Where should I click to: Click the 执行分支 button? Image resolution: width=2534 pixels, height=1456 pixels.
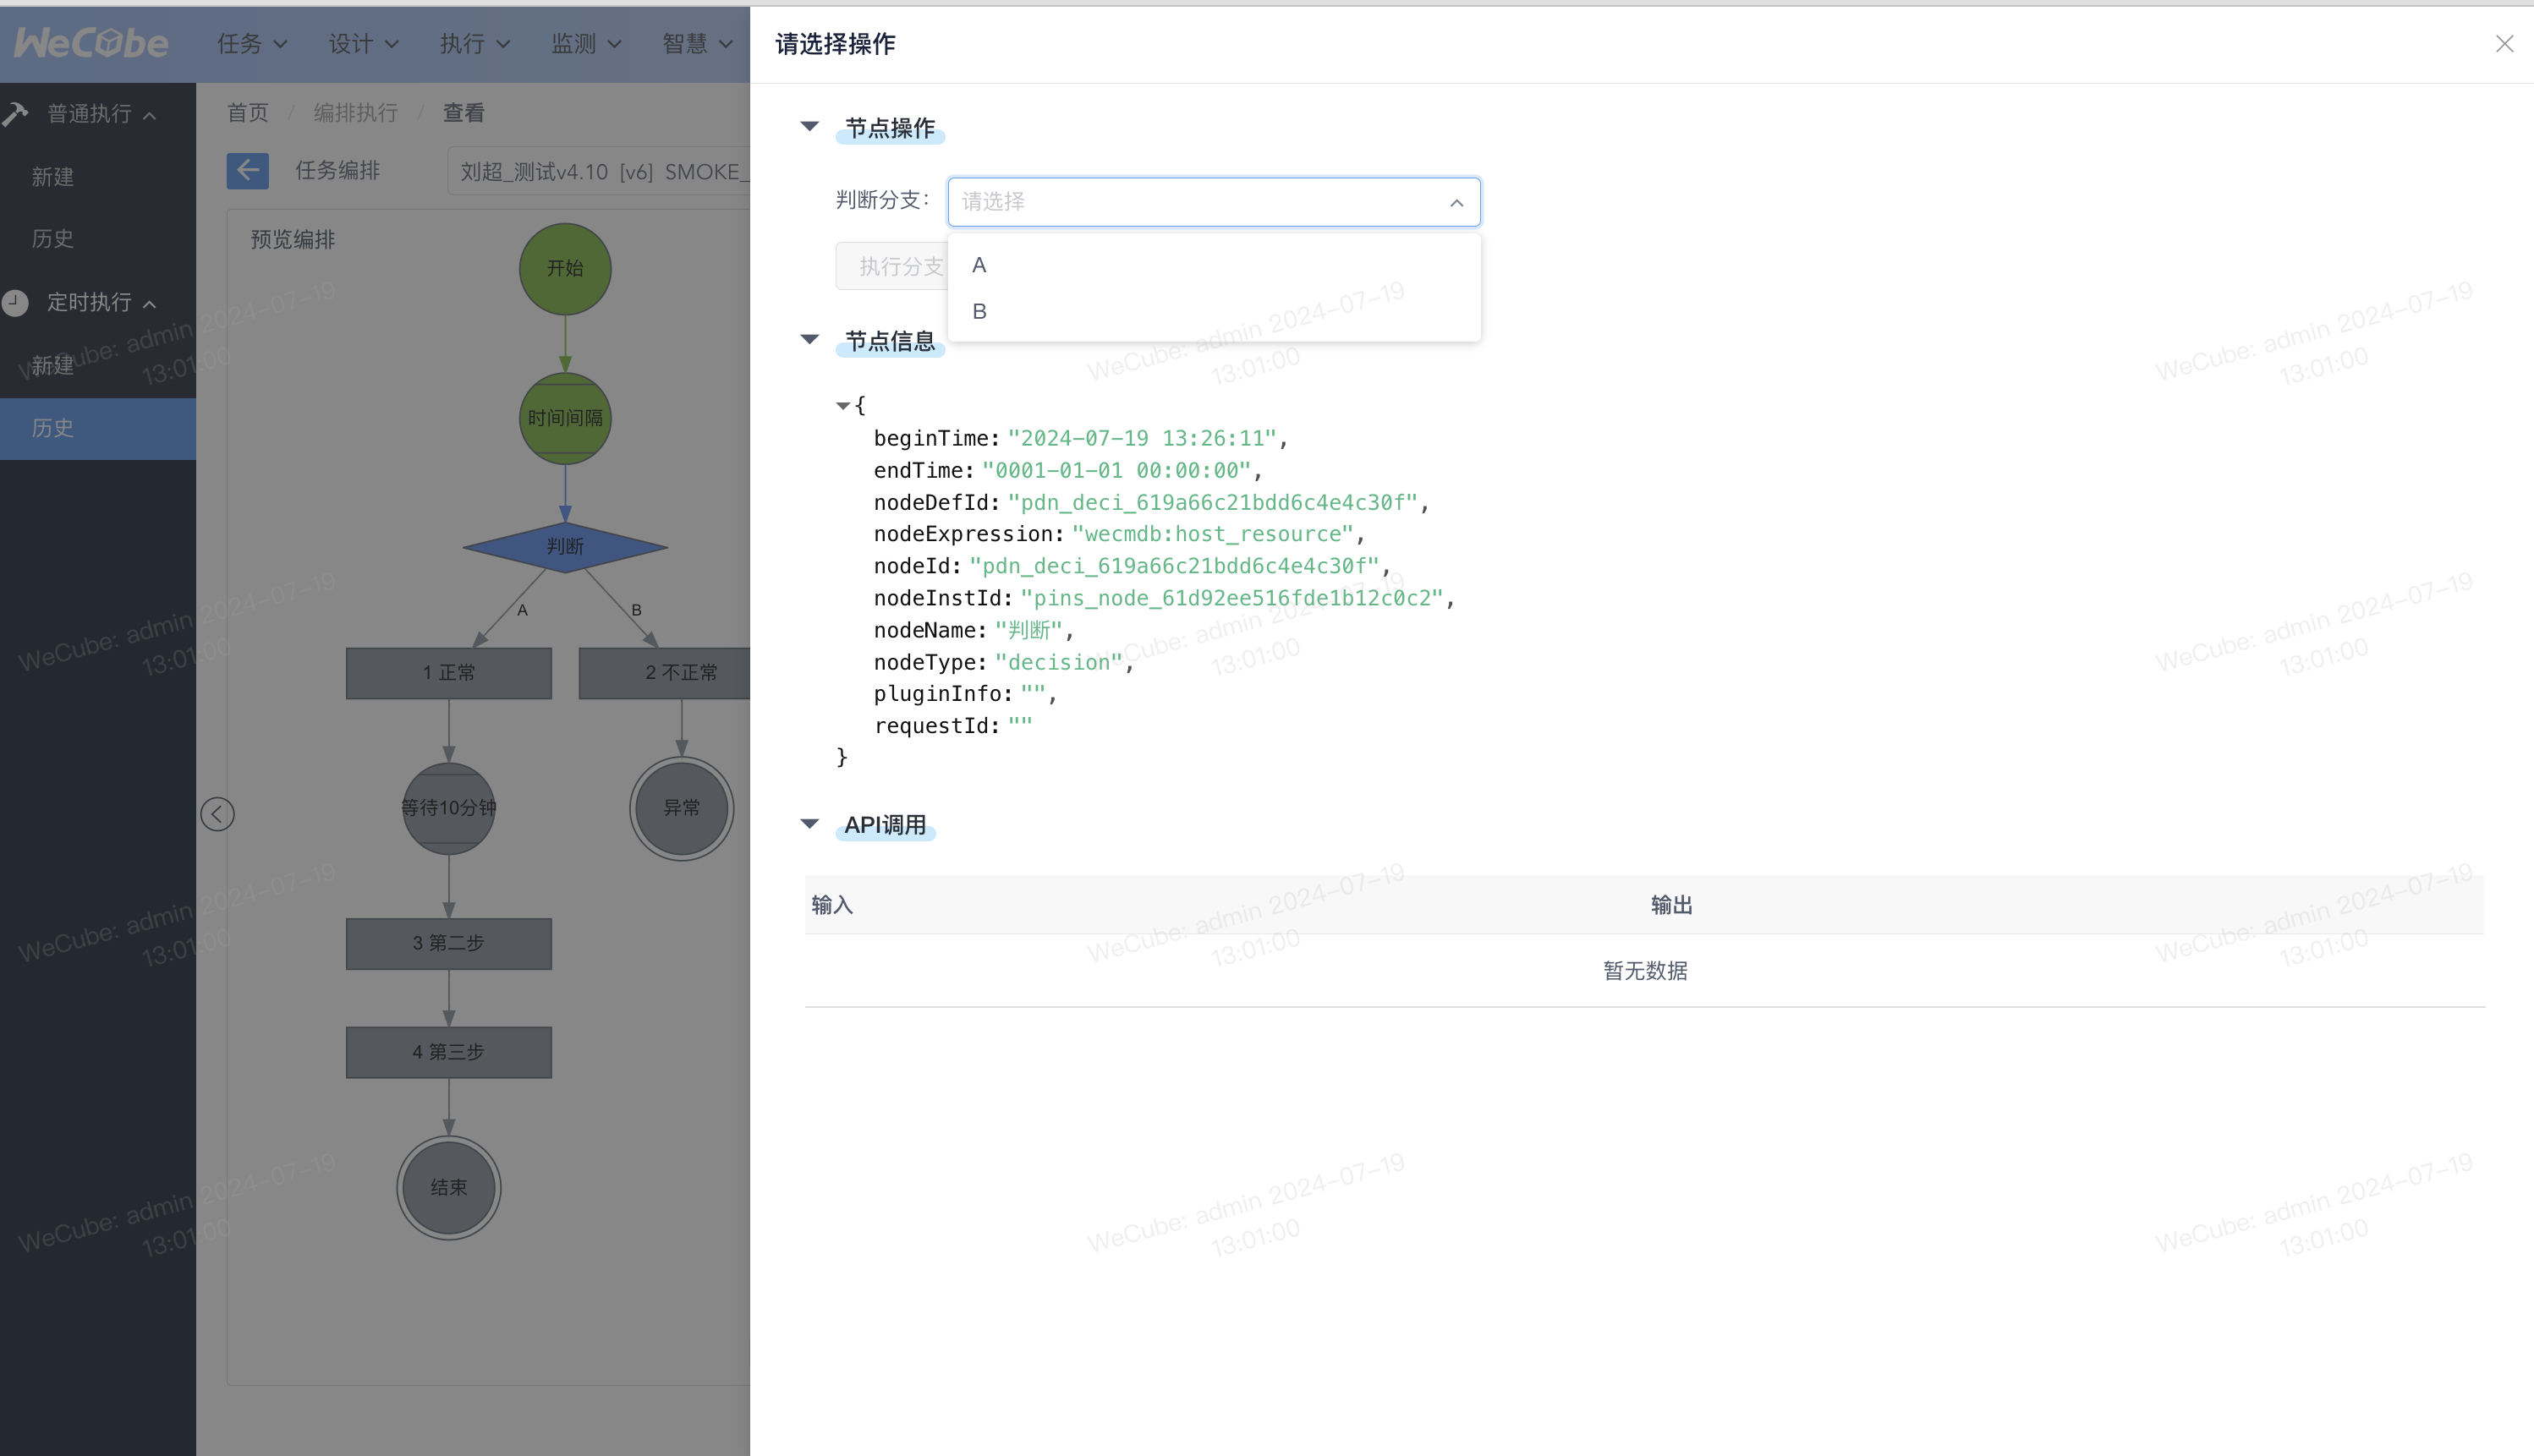(892, 266)
